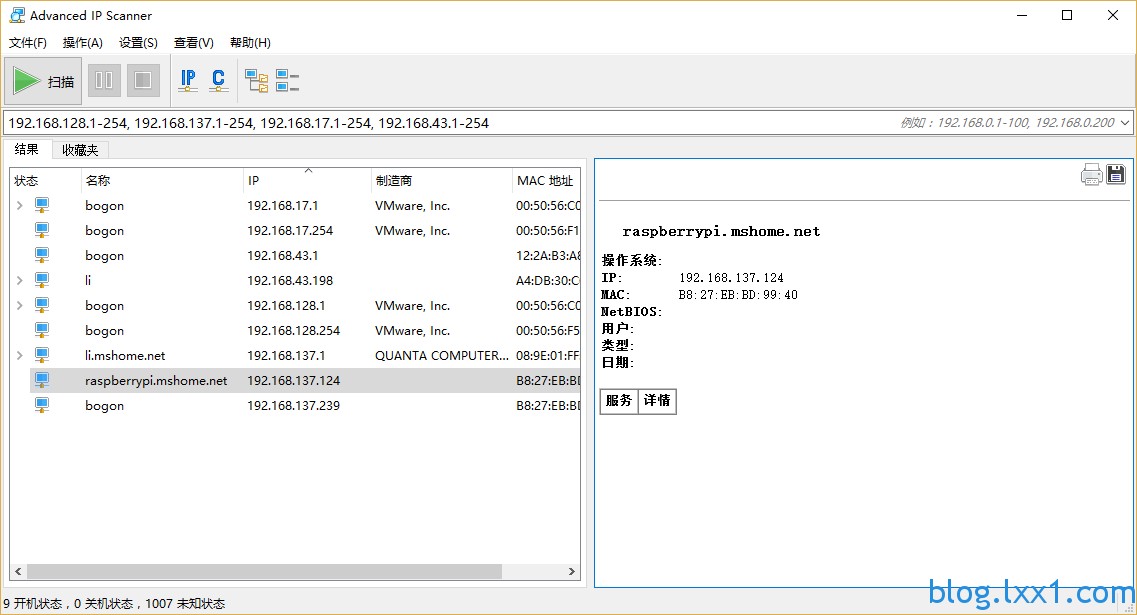Click the C subnet class toolbar icon
Screen dimensions: 1137x615
(x=218, y=81)
